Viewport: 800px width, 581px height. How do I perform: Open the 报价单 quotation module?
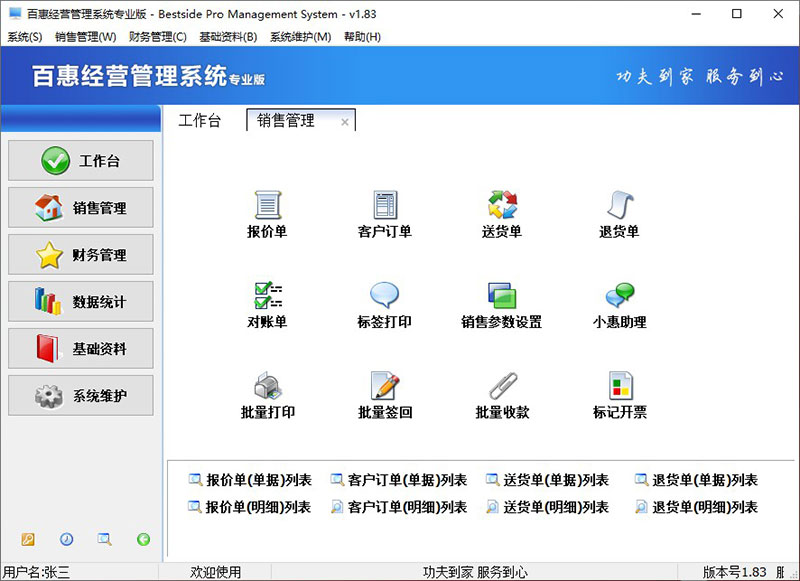[x=267, y=214]
